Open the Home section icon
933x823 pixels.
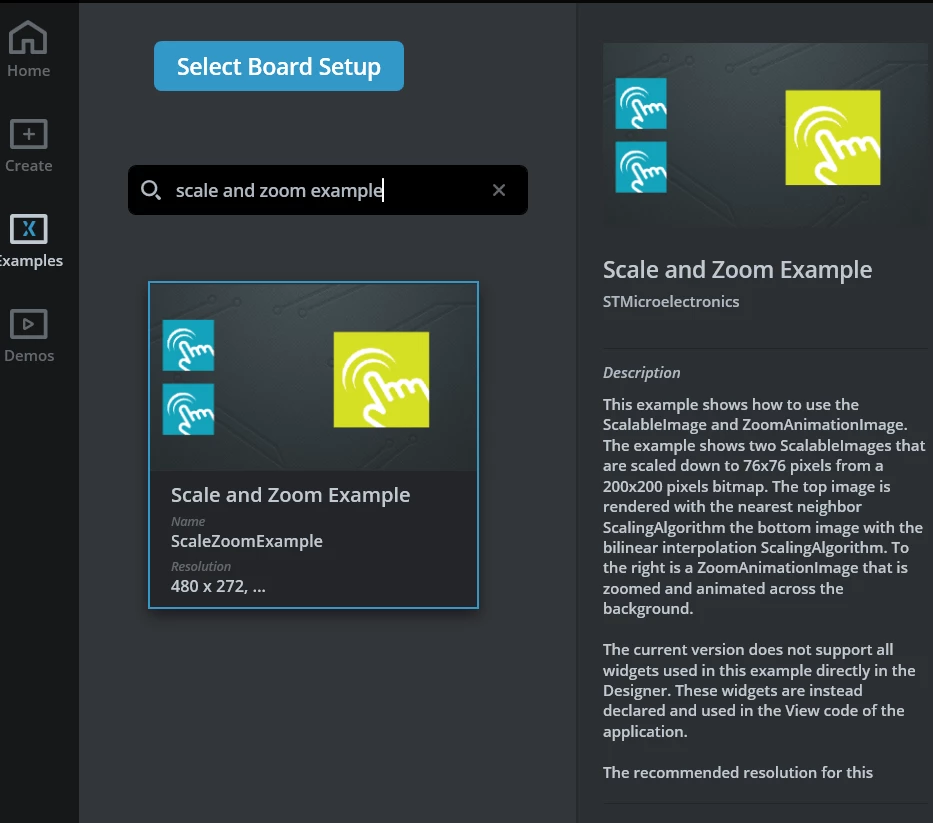28,37
